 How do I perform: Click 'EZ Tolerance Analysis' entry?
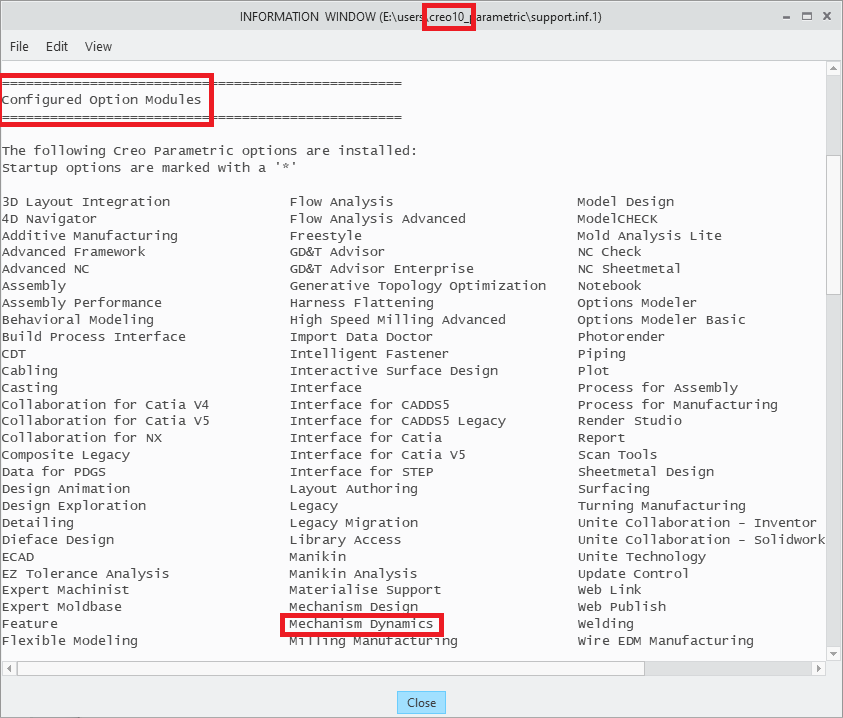click(85, 574)
